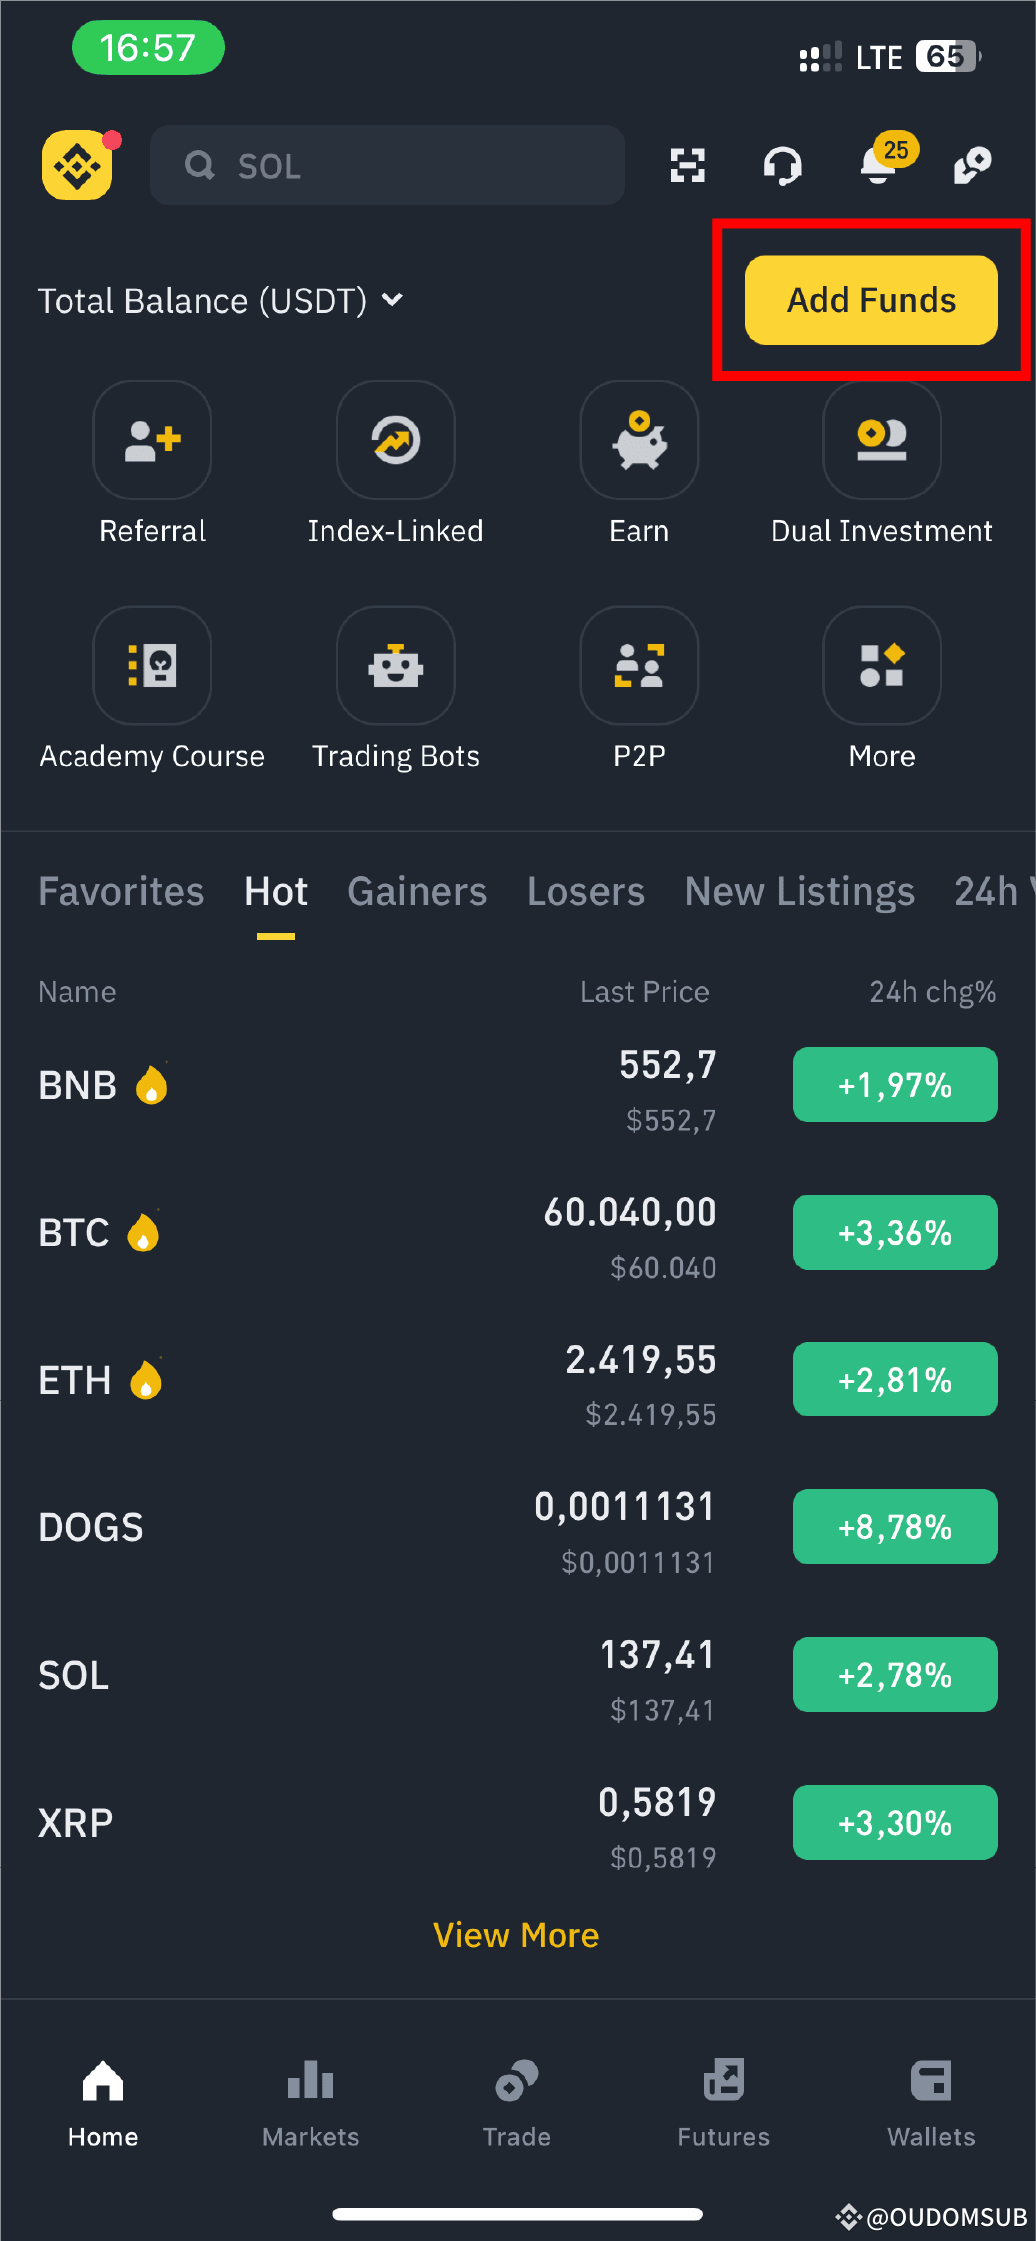Open Dual Investment shortcut
This screenshot has height=2241, width=1036.
click(881, 440)
